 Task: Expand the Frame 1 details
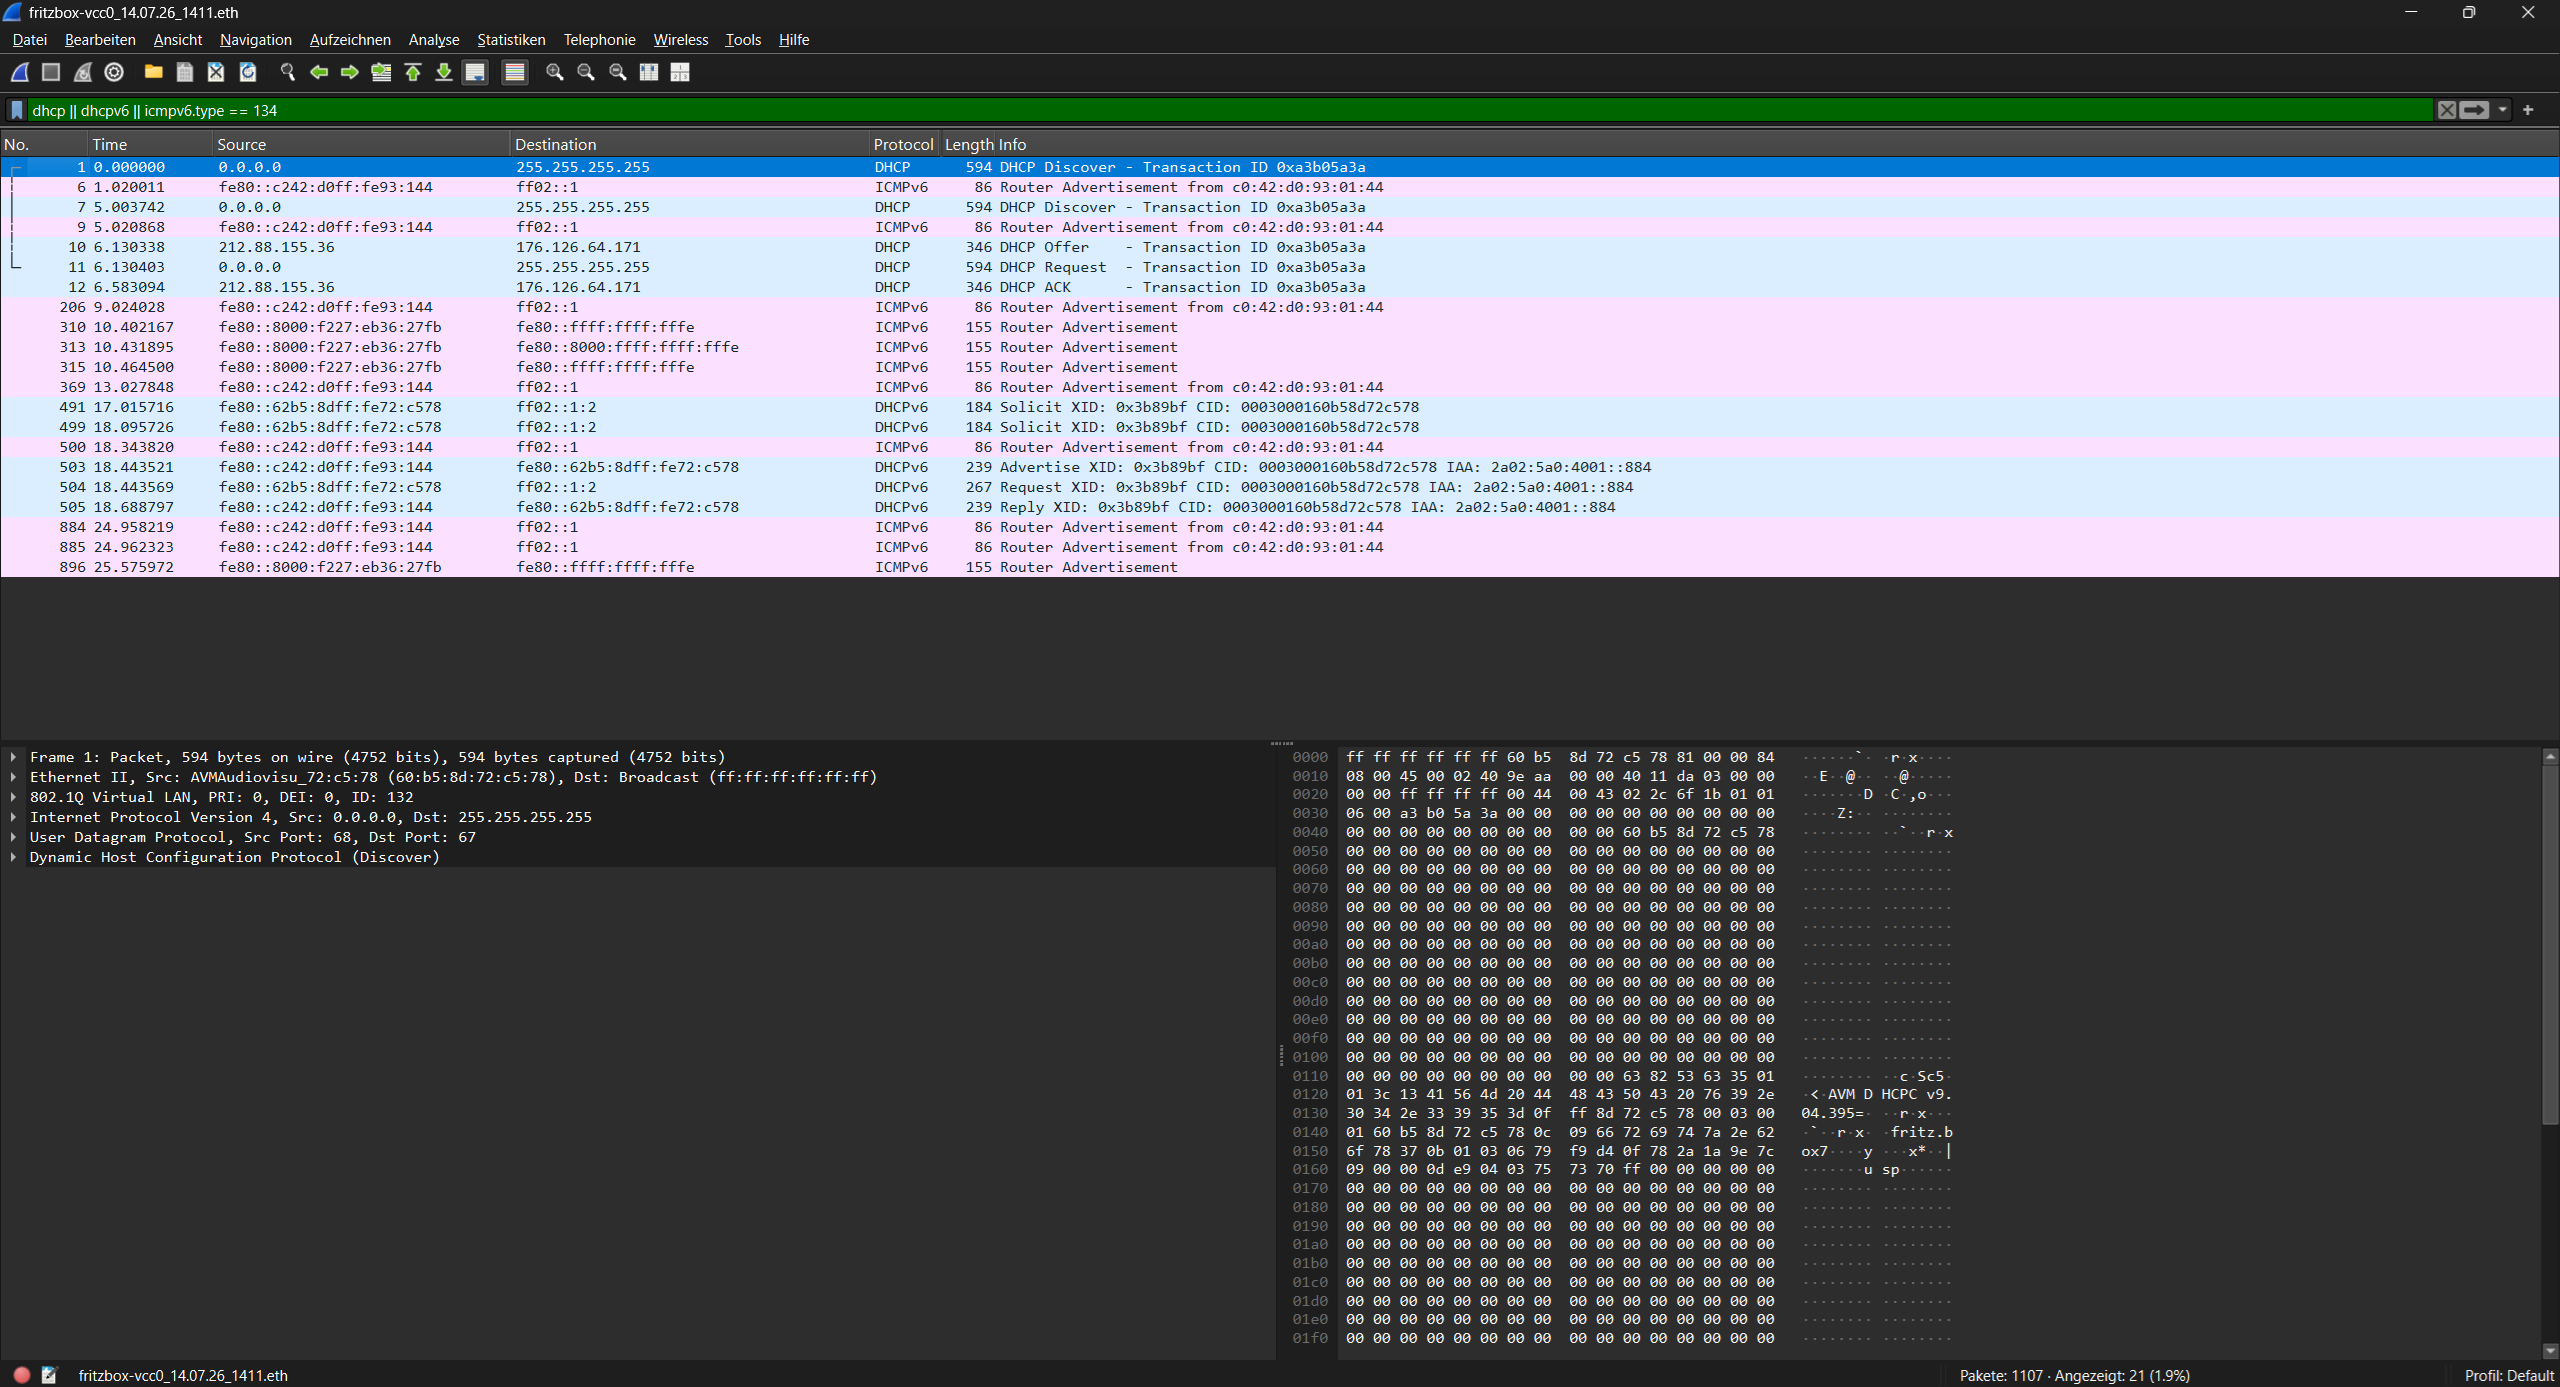pos(13,757)
